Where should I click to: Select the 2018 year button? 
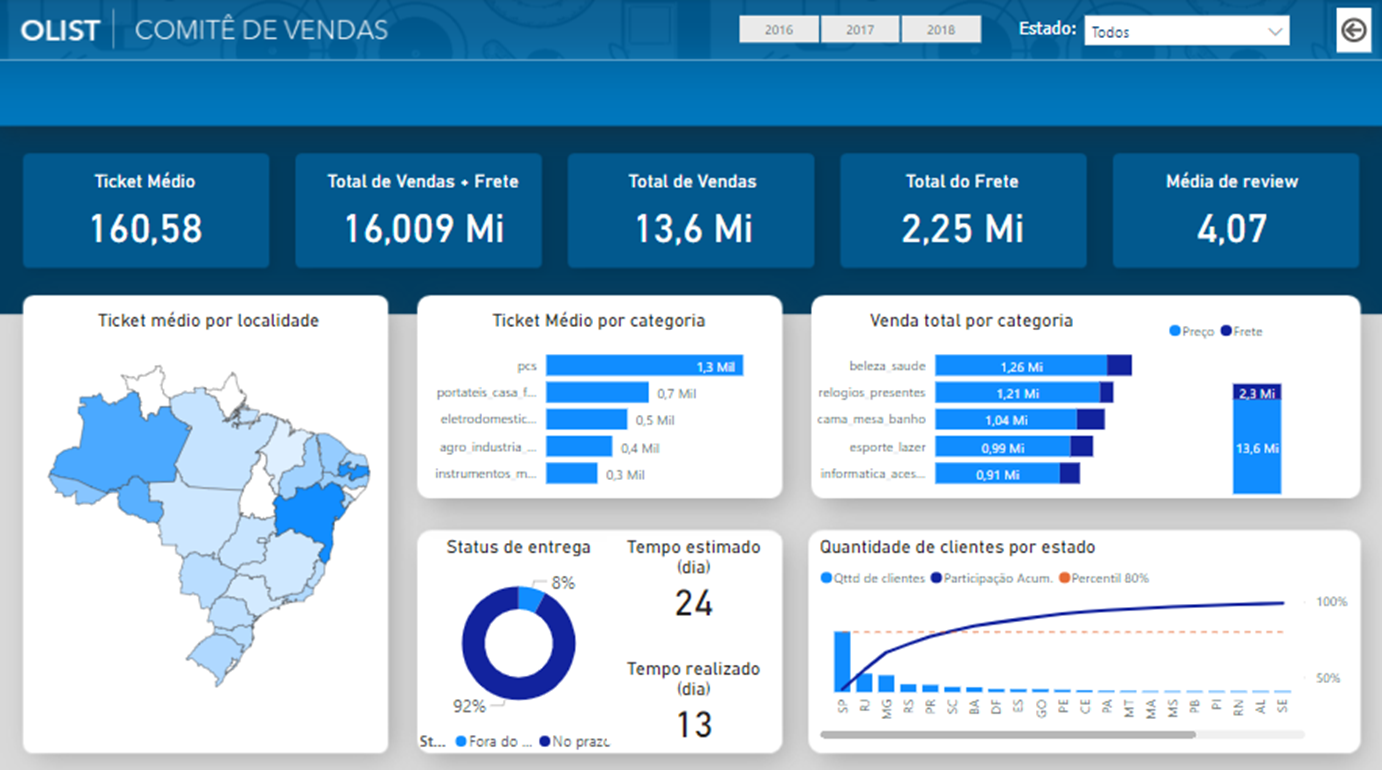(941, 29)
